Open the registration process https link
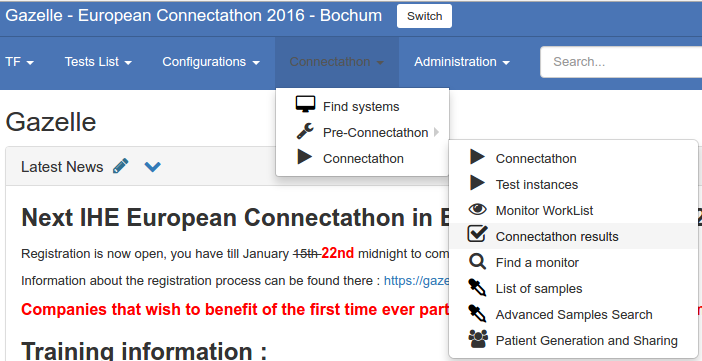Image resolution: width=702 pixels, height=361 pixels. click(416, 281)
